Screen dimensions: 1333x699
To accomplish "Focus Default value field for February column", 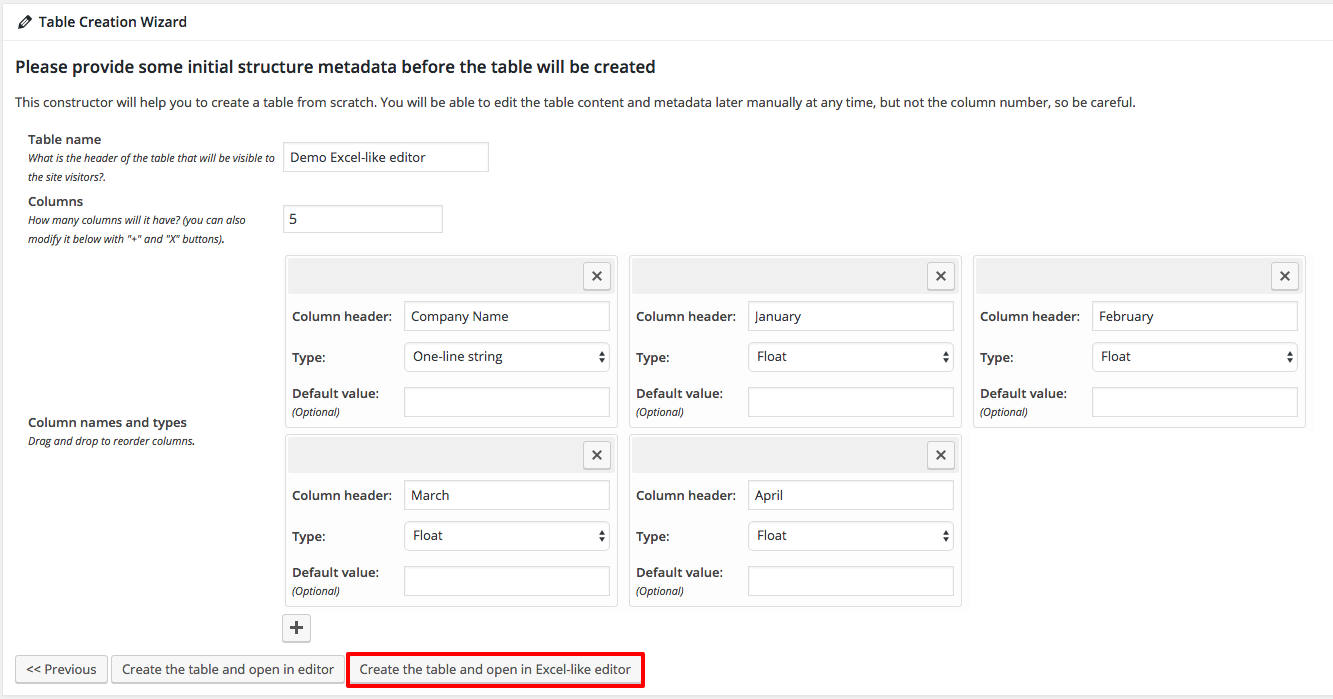I will point(1195,402).
